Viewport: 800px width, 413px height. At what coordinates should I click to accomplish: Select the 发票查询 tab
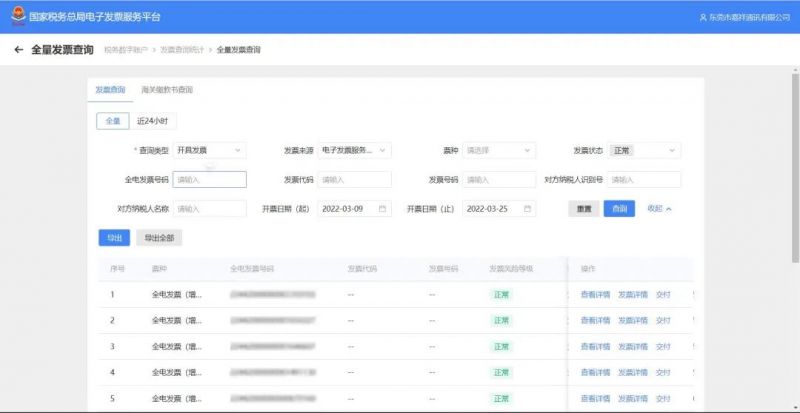click(x=110, y=90)
